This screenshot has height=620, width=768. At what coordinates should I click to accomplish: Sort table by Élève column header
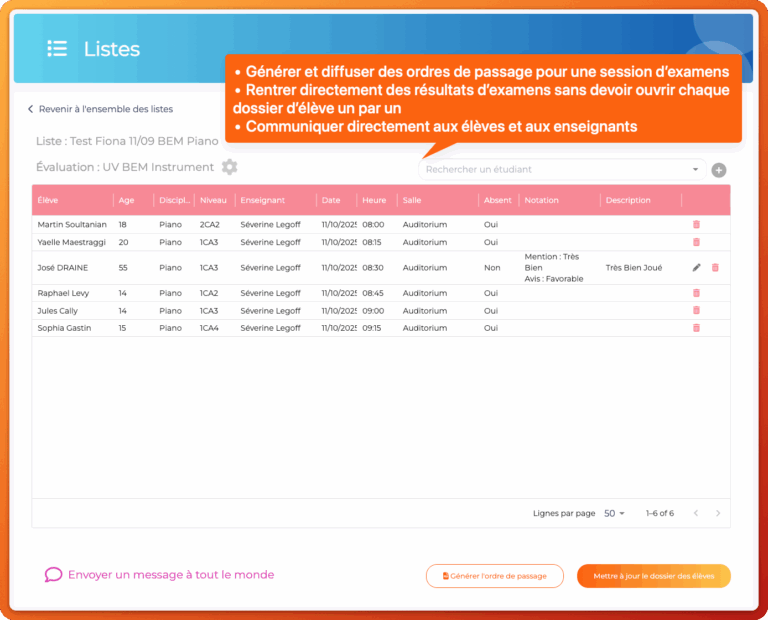point(48,200)
